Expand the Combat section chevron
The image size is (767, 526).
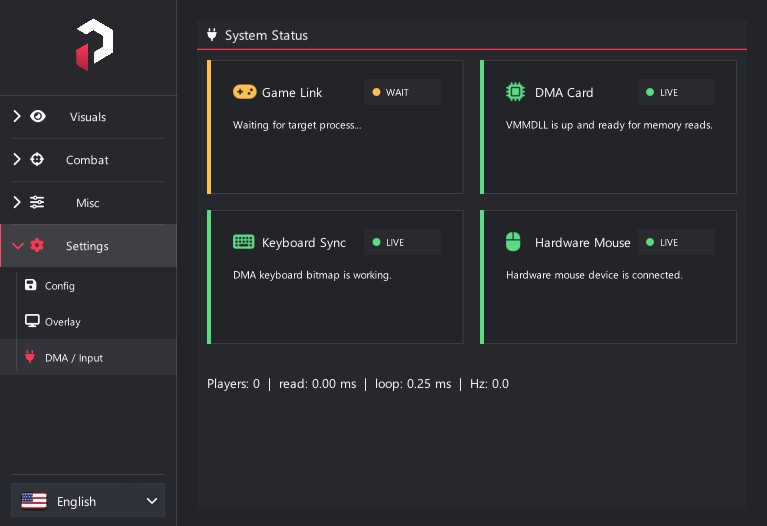tap(17, 160)
